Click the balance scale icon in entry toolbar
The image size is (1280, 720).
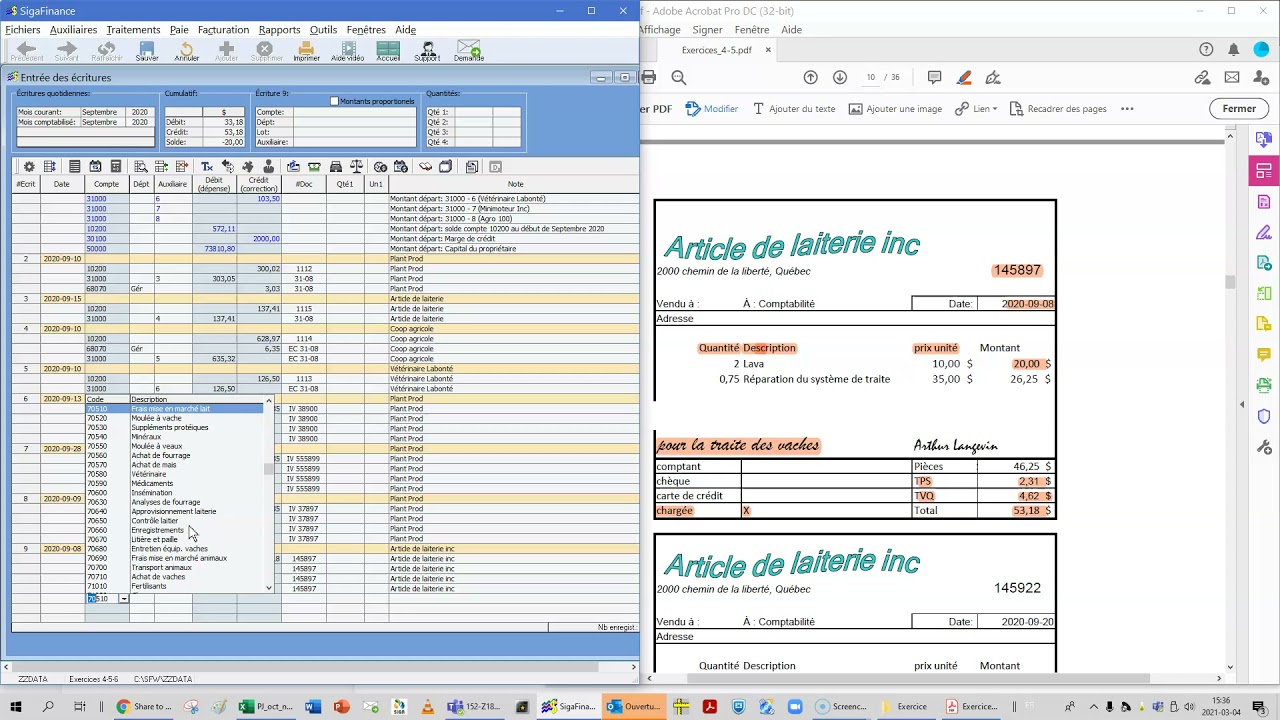[x=354, y=167]
